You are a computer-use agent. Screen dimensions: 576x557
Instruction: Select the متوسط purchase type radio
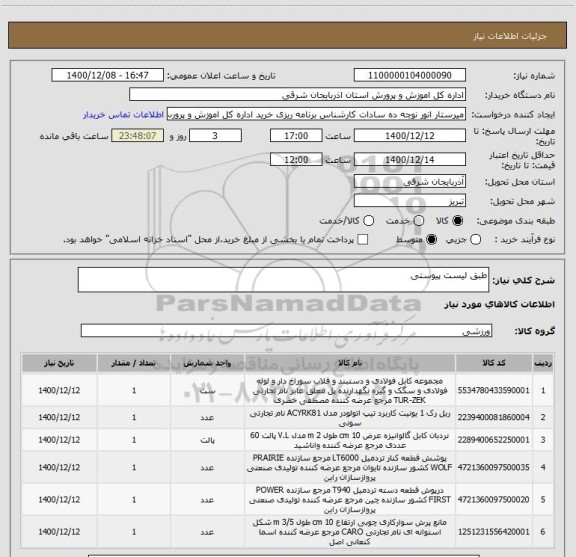tap(431, 240)
